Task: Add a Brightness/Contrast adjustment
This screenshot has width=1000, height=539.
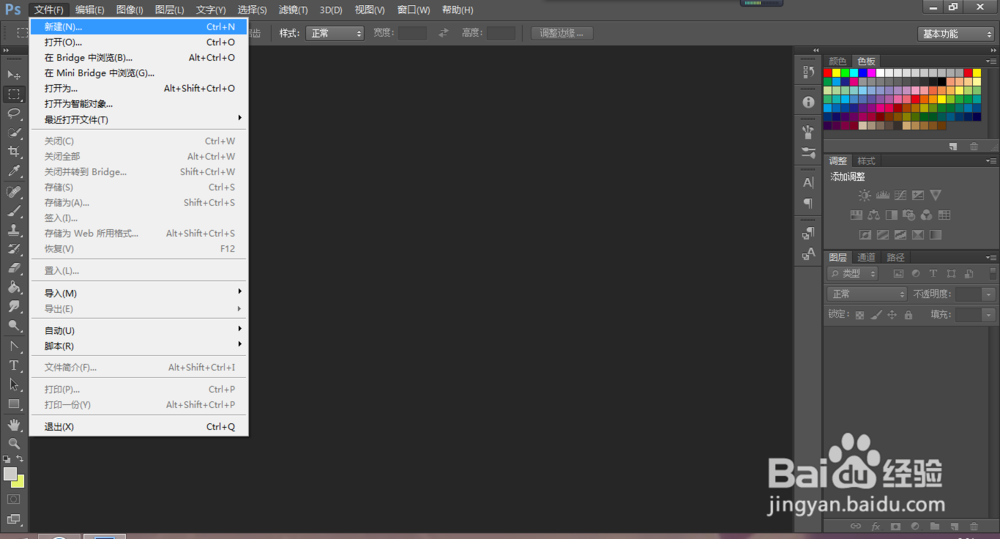Action: coord(864,195)
